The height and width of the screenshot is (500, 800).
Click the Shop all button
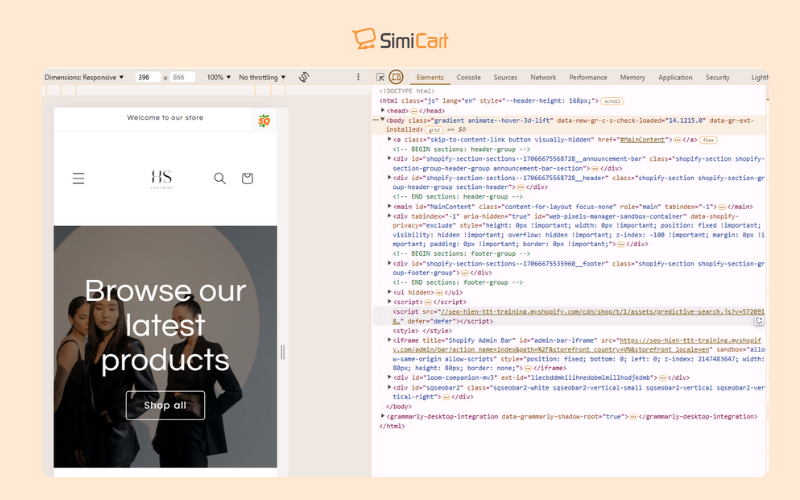point(165,405)
